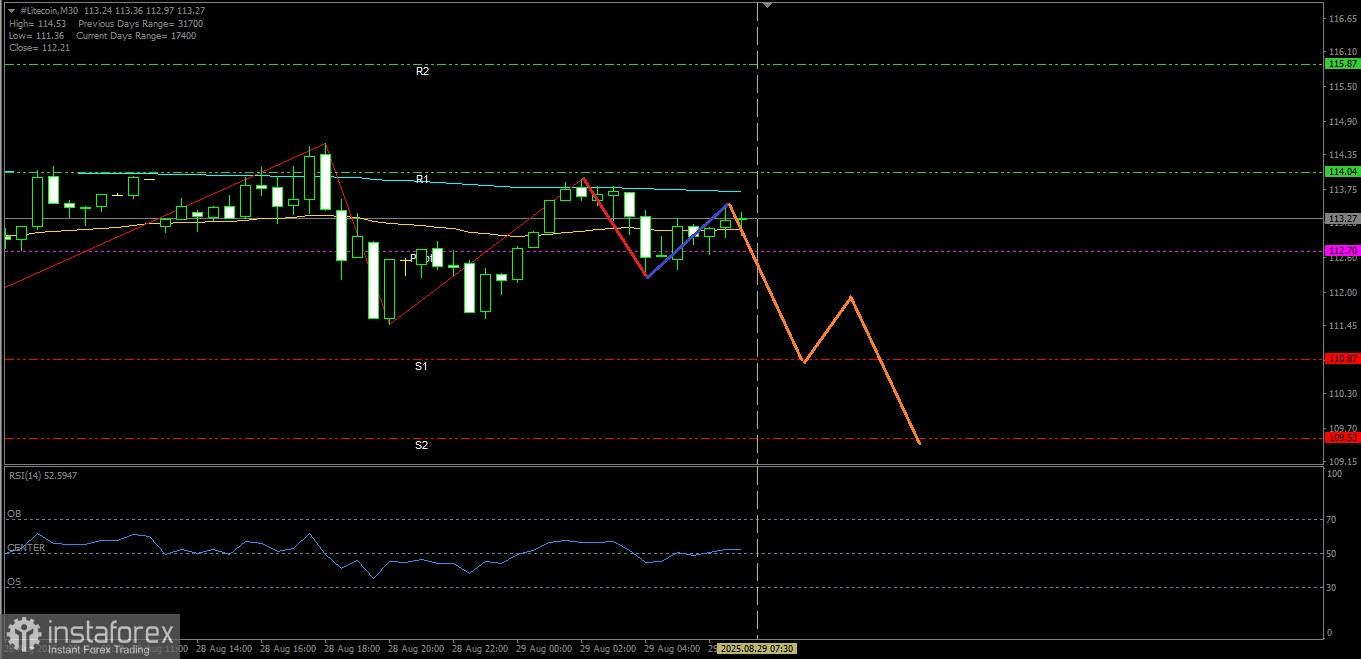This screenshot has height=659, width=1361.
Task: Click the chart shift triangle marker at top
Action: pos(767,6)
